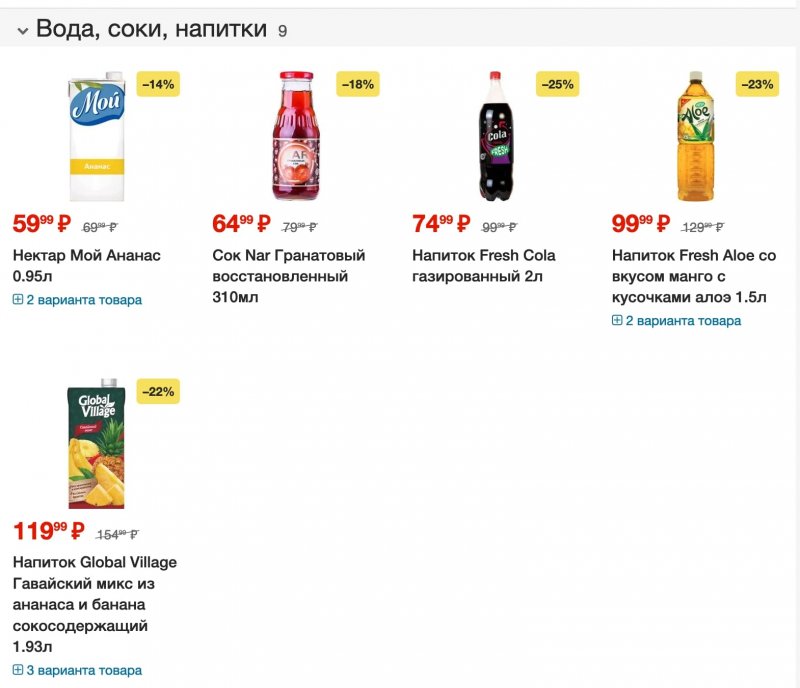Open the Мой Ананас nectar carton image
The image size is (800, 688).
coord(96,136)
